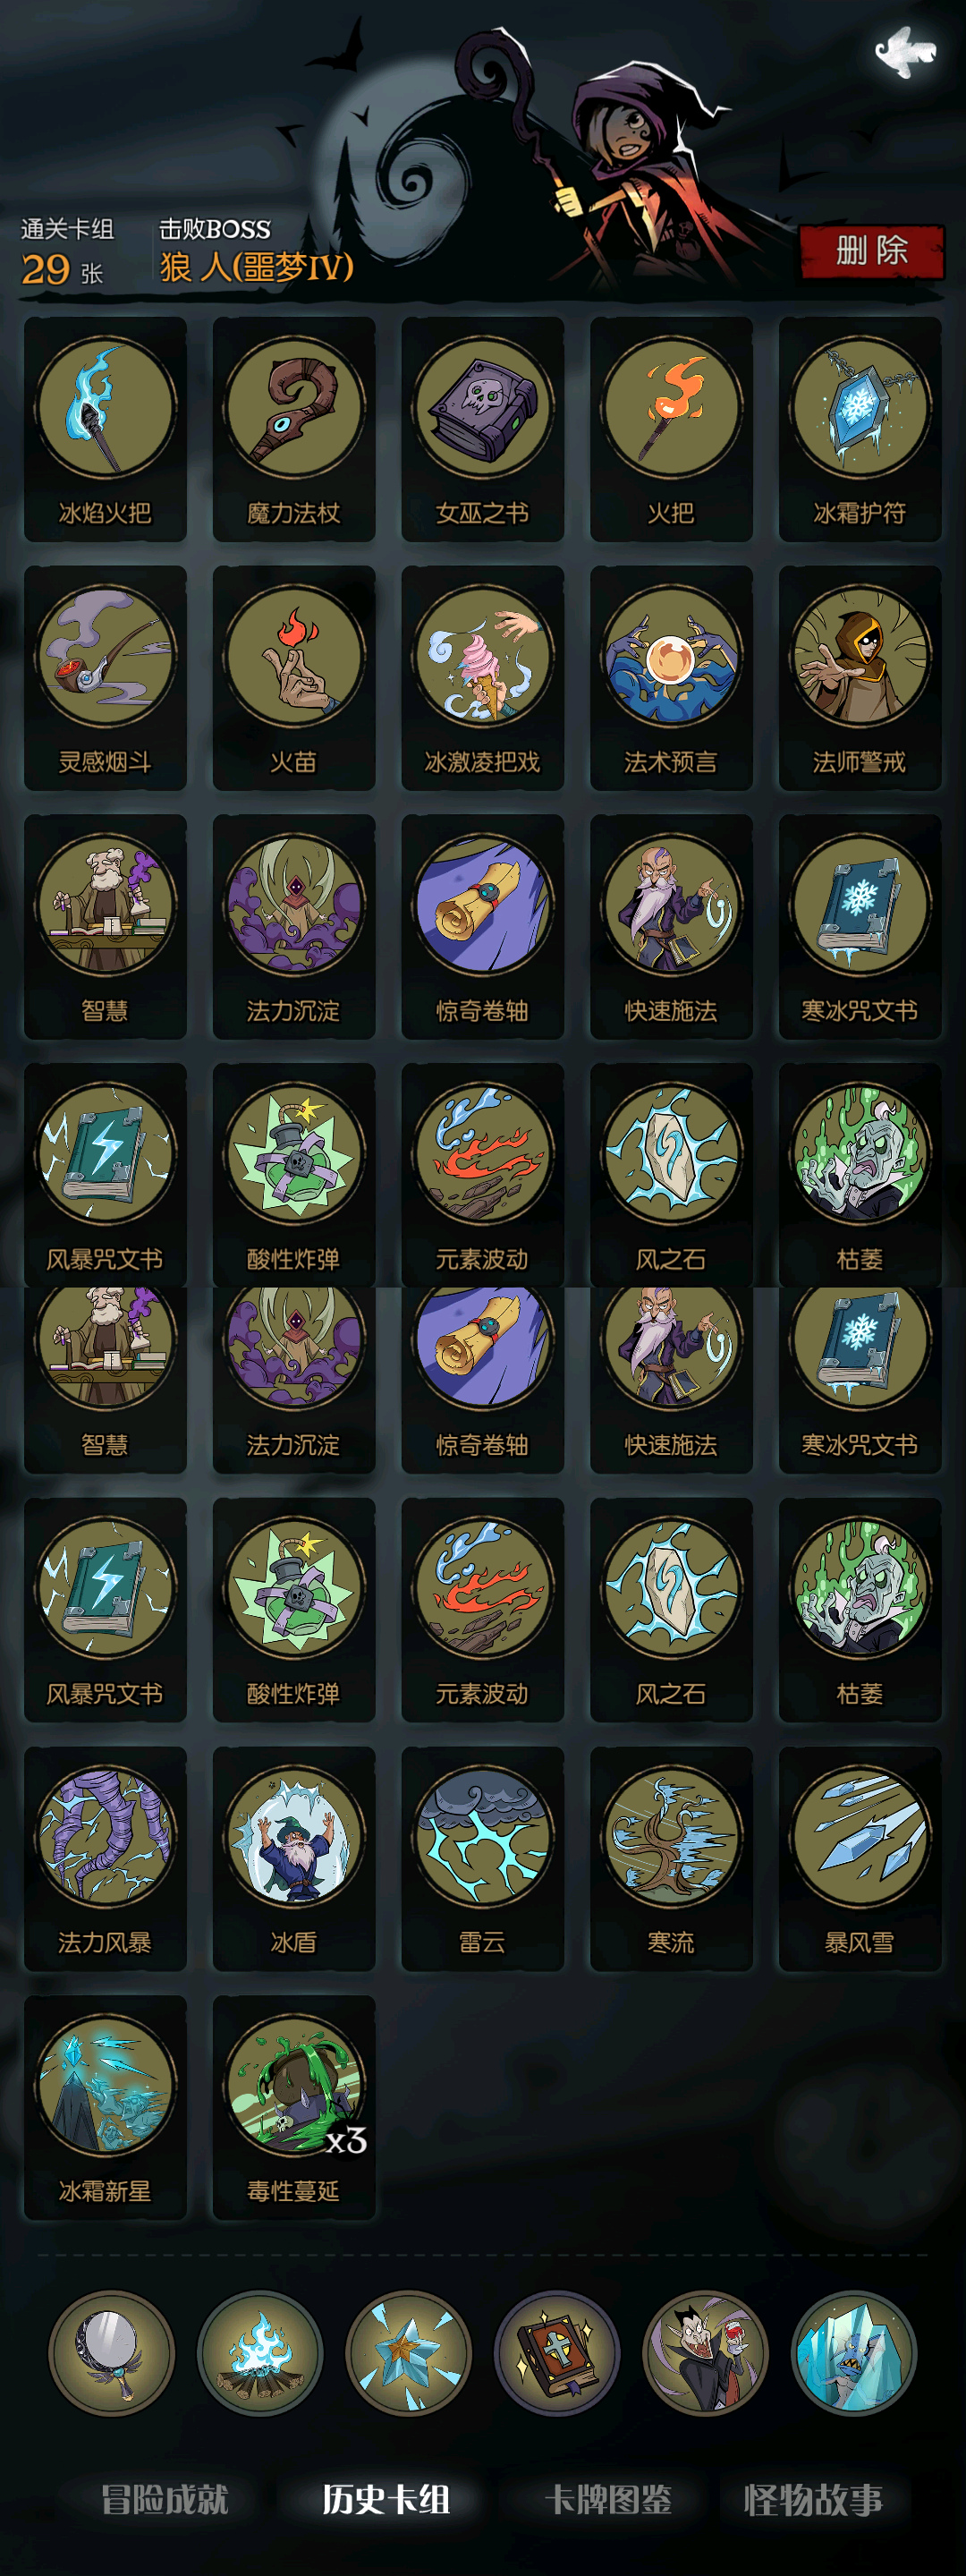
Task: Click the 冰霜护符 amulet card
Action: (860, 429)
